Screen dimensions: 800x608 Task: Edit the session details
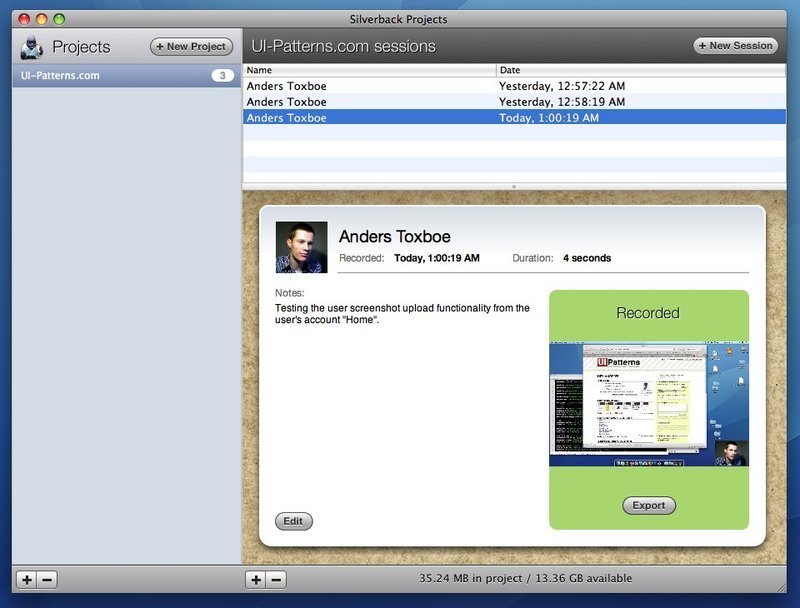coord(293,521)
